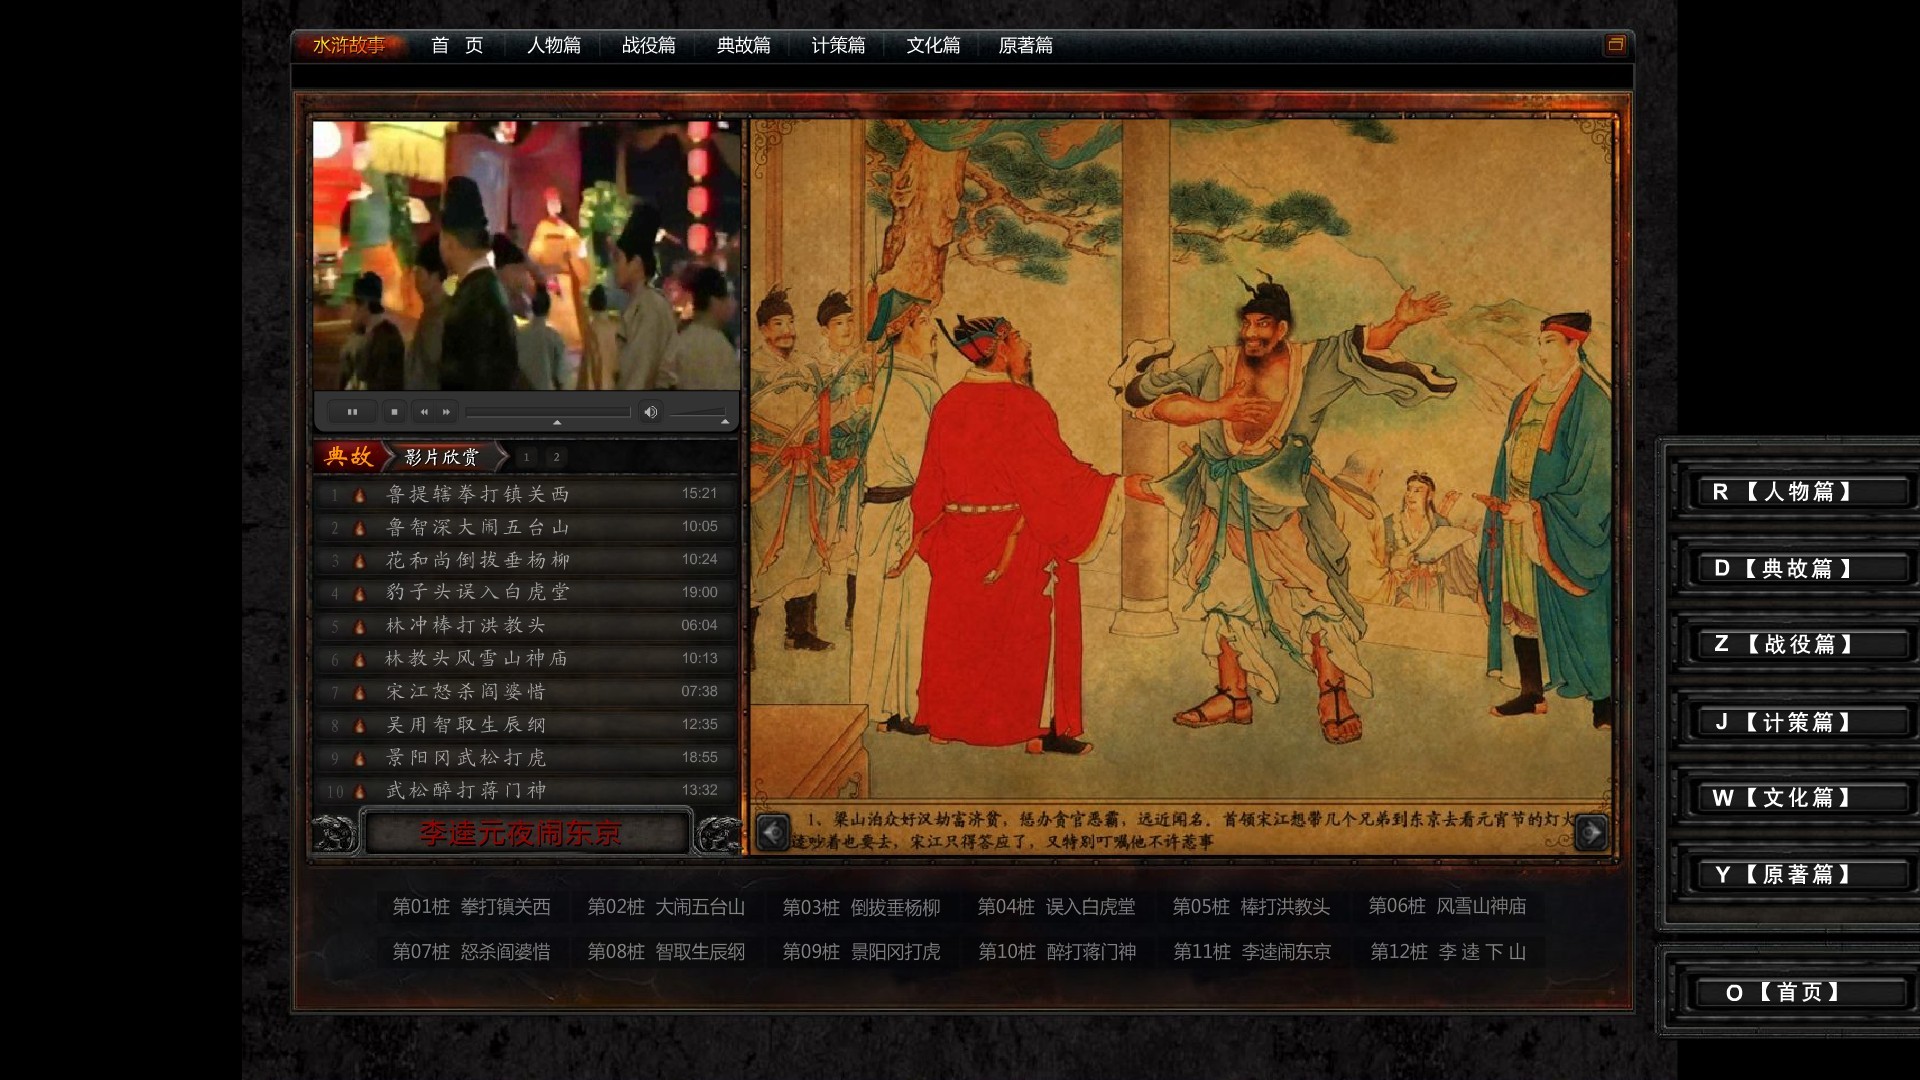Click the restore window icon at top
Screen dimensions: 1920x1080
pos(1615,45)
